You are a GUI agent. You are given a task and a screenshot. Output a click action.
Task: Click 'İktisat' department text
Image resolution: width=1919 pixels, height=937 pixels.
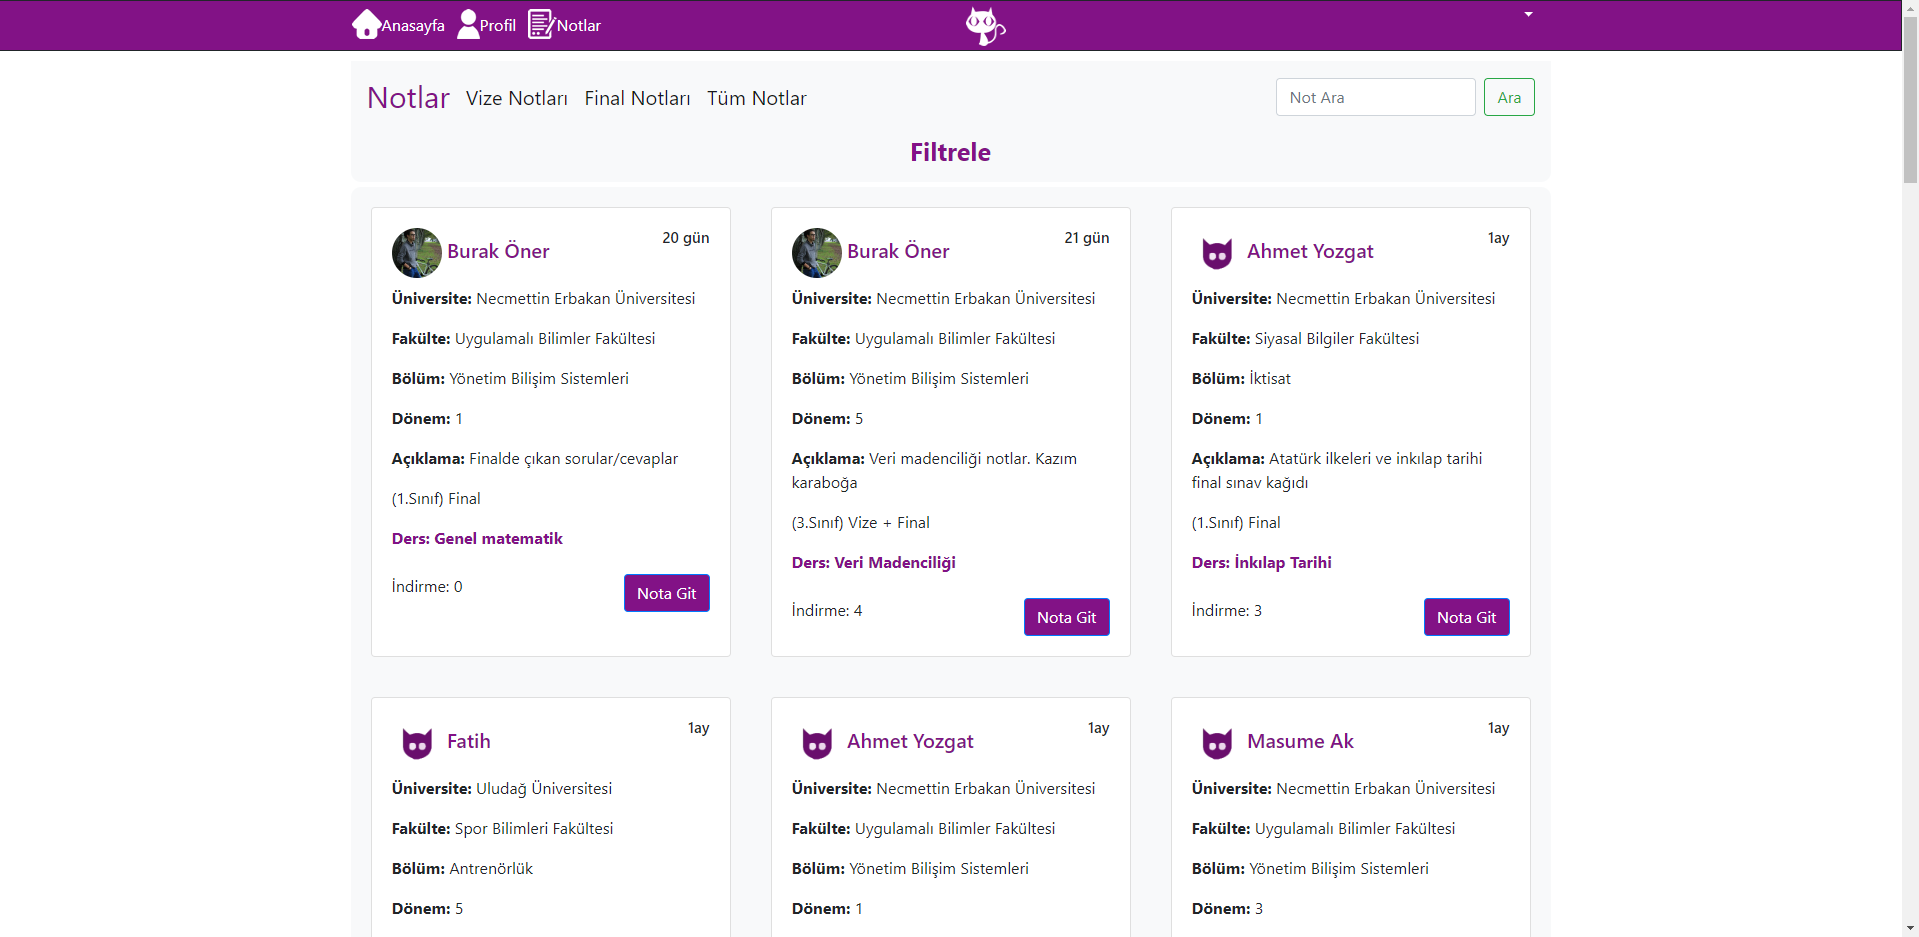tap(1270, 378)
